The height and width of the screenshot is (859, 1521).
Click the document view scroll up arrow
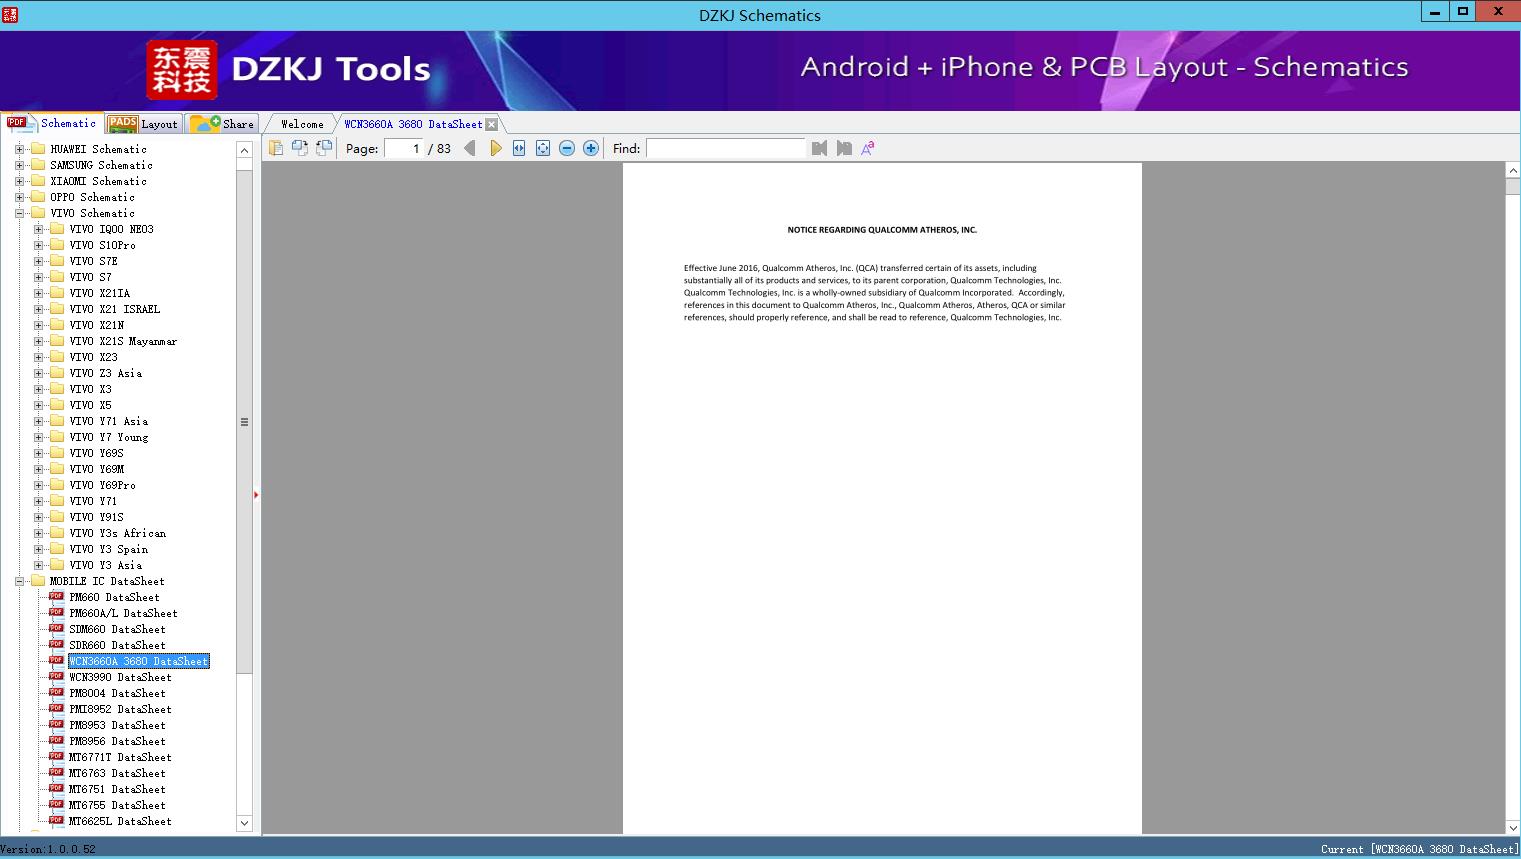(1512, 171)
